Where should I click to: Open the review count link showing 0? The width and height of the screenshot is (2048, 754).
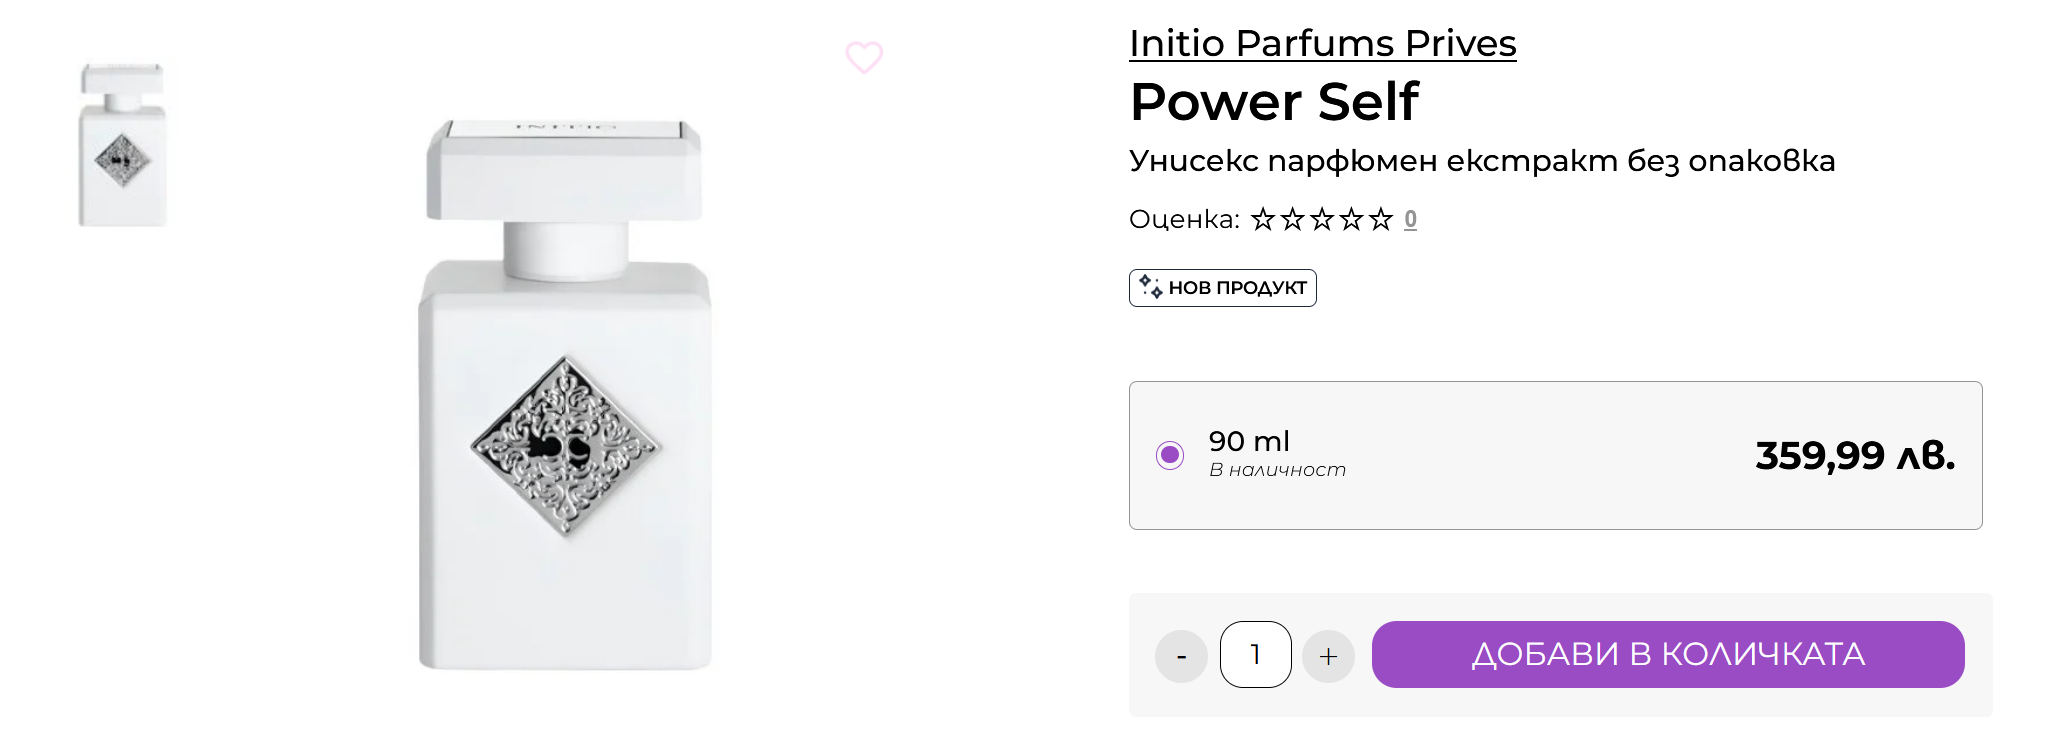(1410, 219)
